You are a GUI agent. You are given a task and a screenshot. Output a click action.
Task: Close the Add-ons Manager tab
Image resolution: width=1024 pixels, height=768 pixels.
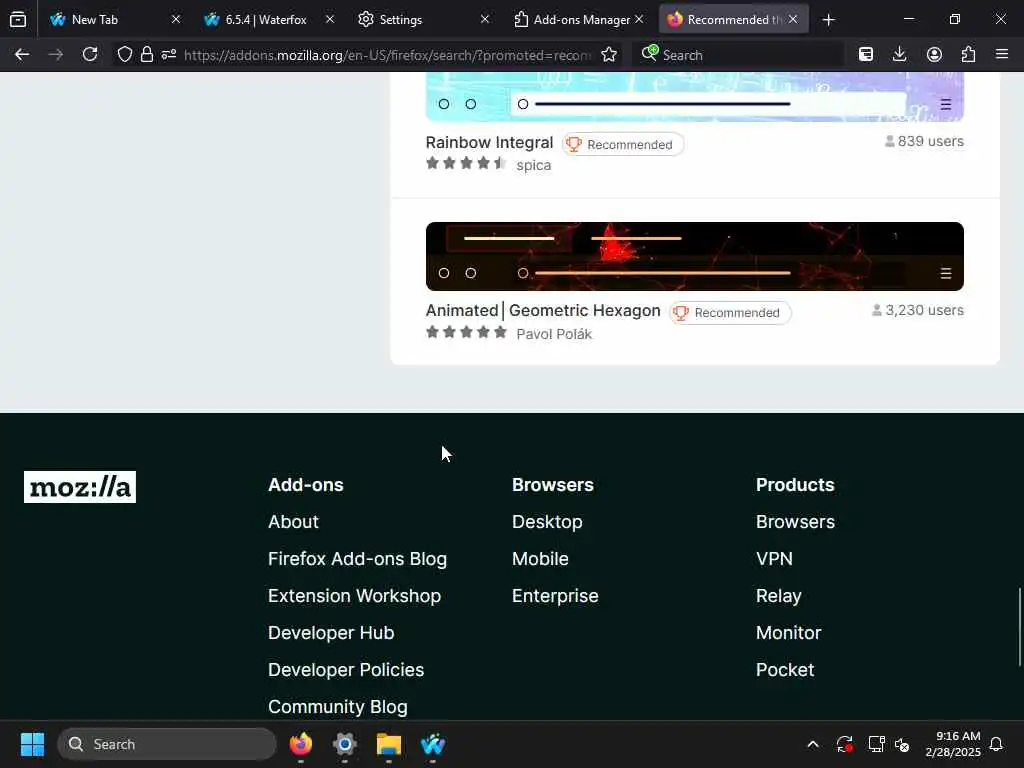point(639,20)
